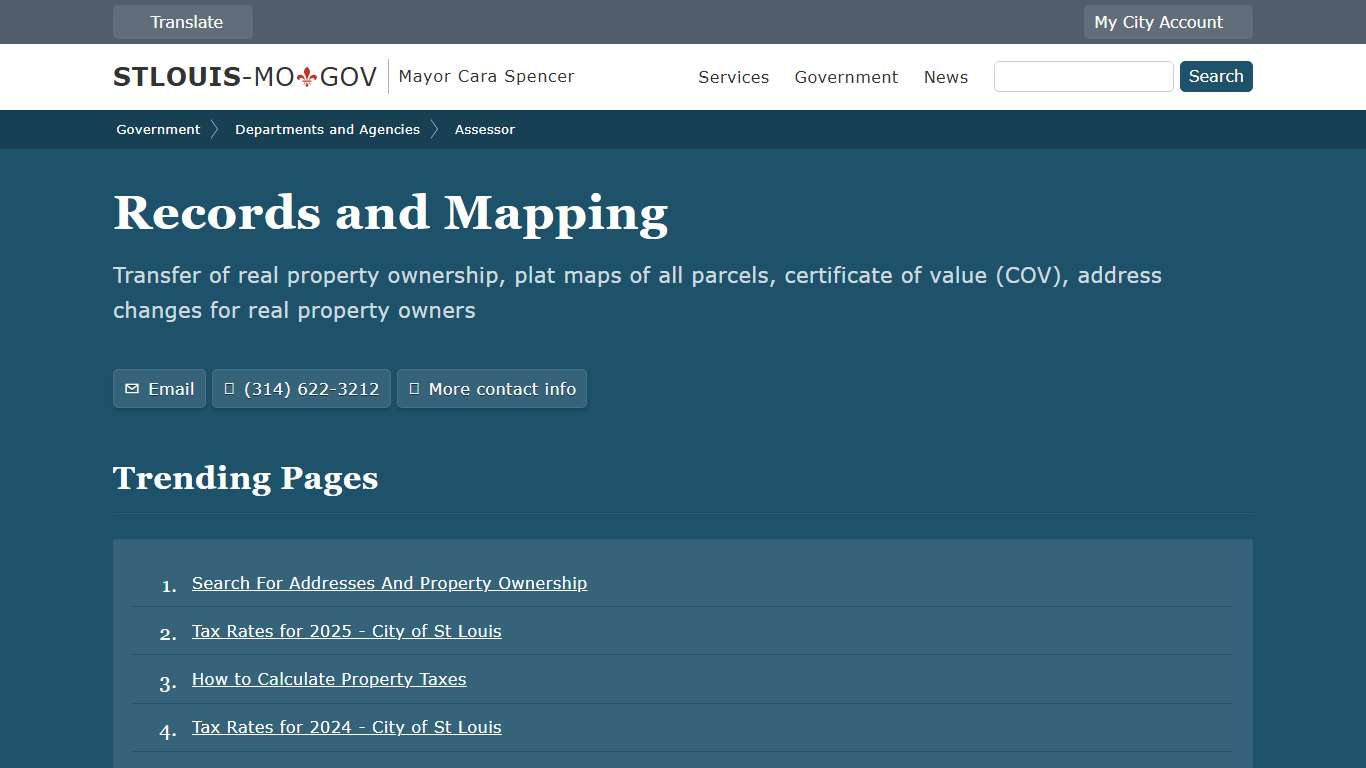Click the Translate button
Screen dimensions: 1366x768
pos(182,21)
